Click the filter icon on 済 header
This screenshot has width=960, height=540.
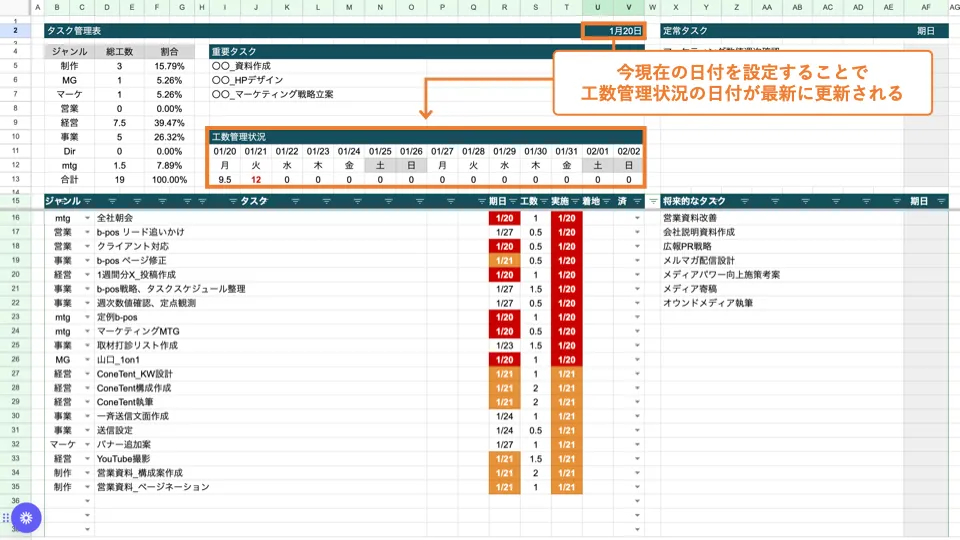637,202
